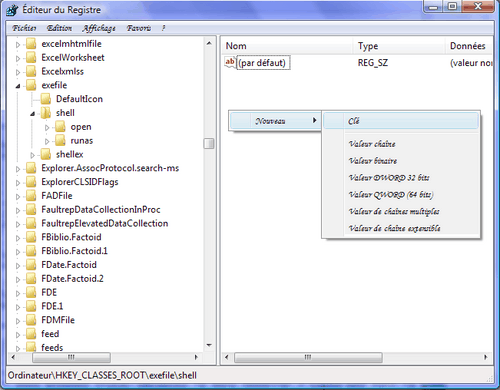Select the feed key

(x=50, y=334)
